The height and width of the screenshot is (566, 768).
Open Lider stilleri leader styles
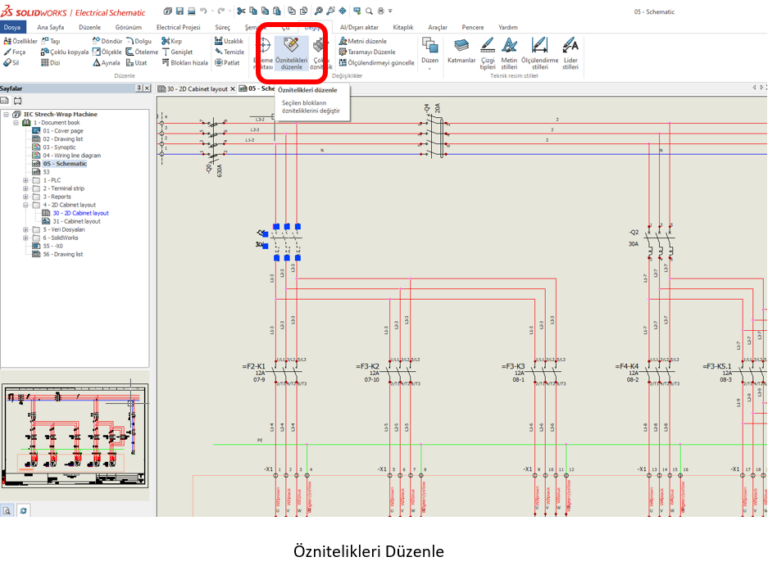(570, 51)
